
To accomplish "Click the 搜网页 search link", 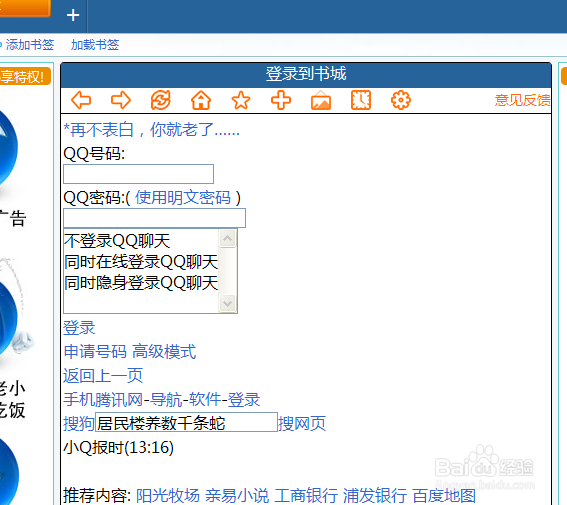I will point(302,423).
